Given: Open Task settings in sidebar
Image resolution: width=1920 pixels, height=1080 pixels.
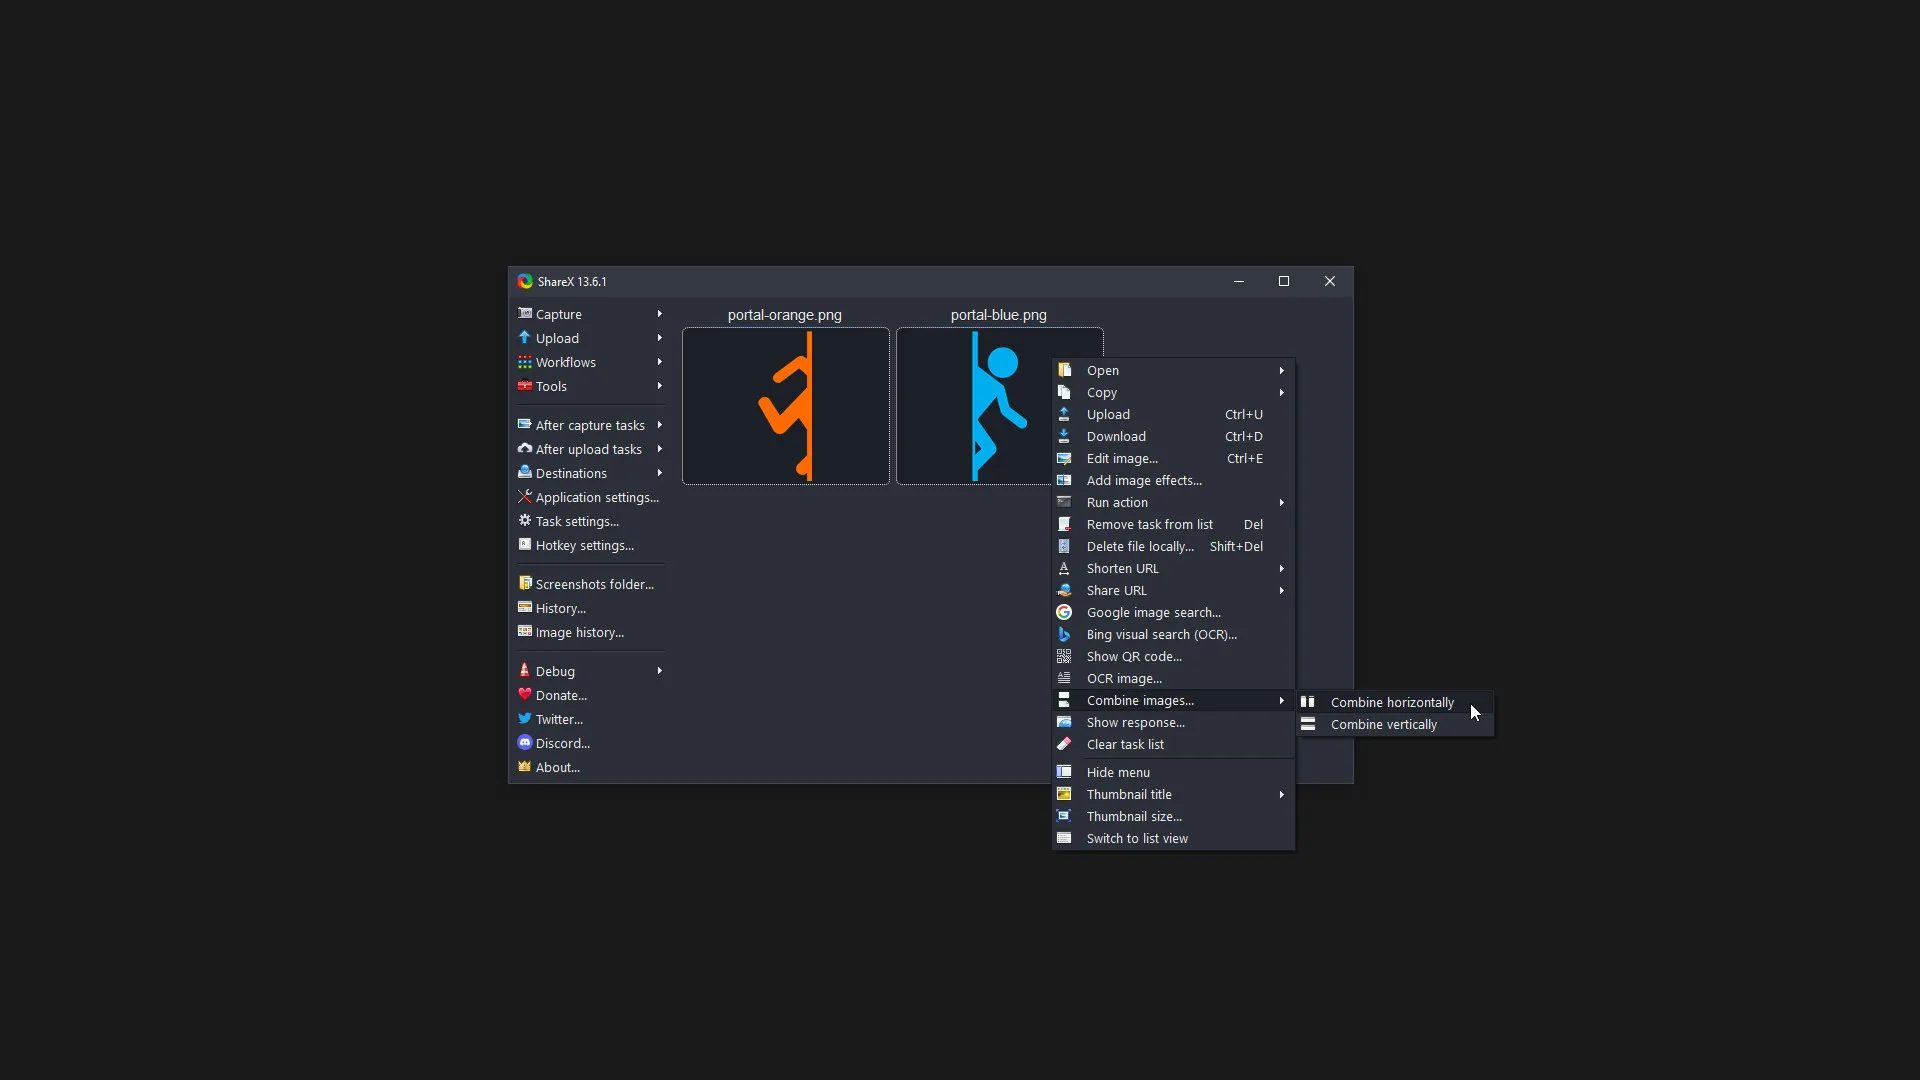Looking at the screenshot, I should [x=590, y=521].
